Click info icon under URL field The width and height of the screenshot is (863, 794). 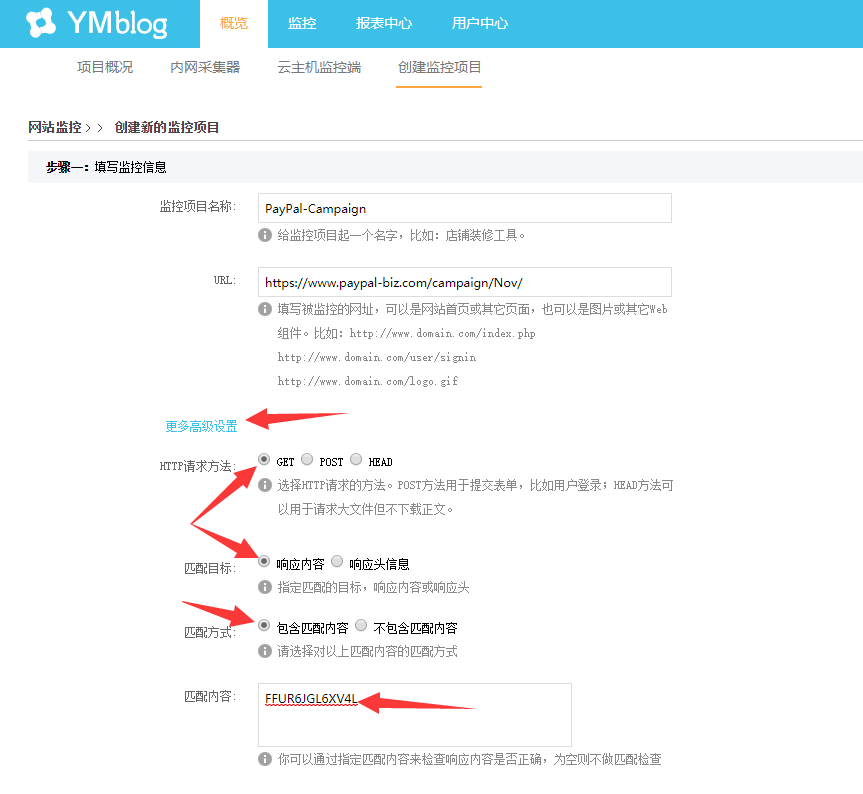tap(265, 309)
